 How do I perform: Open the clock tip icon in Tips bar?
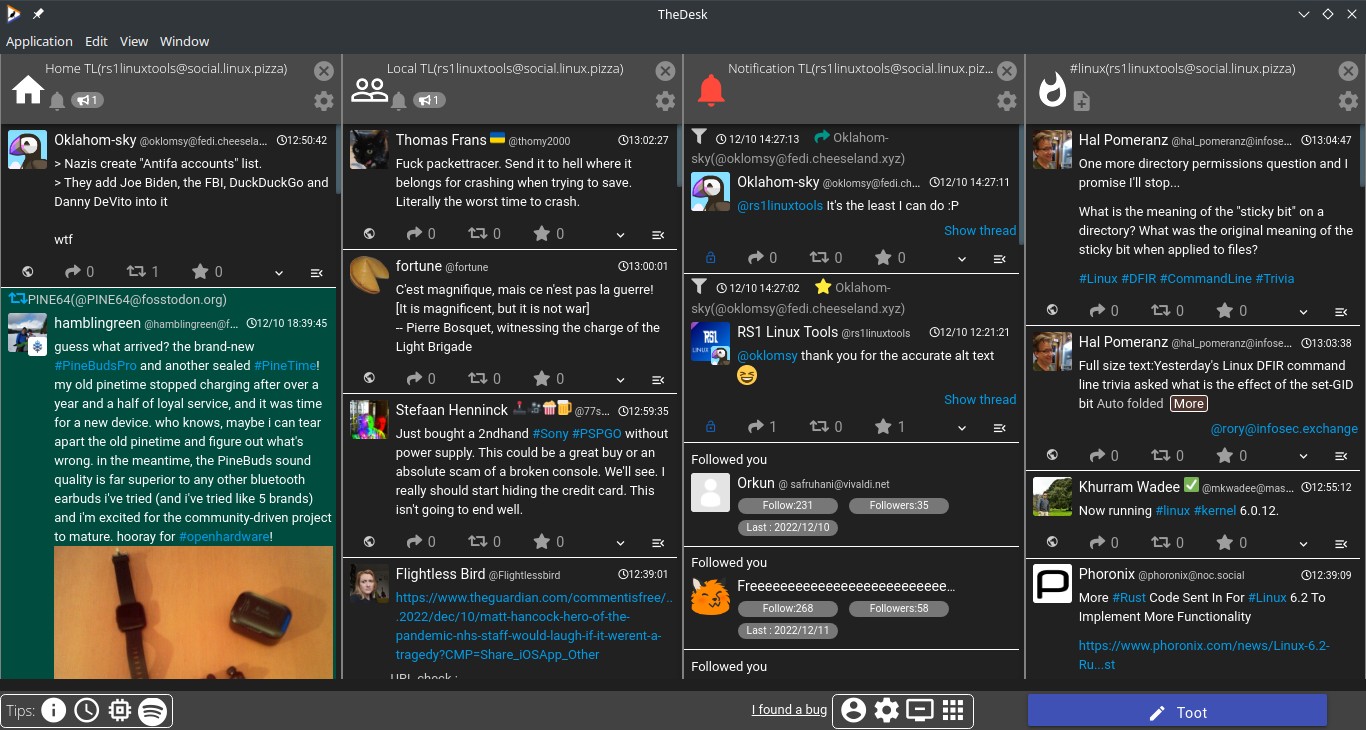coord(86,711)
